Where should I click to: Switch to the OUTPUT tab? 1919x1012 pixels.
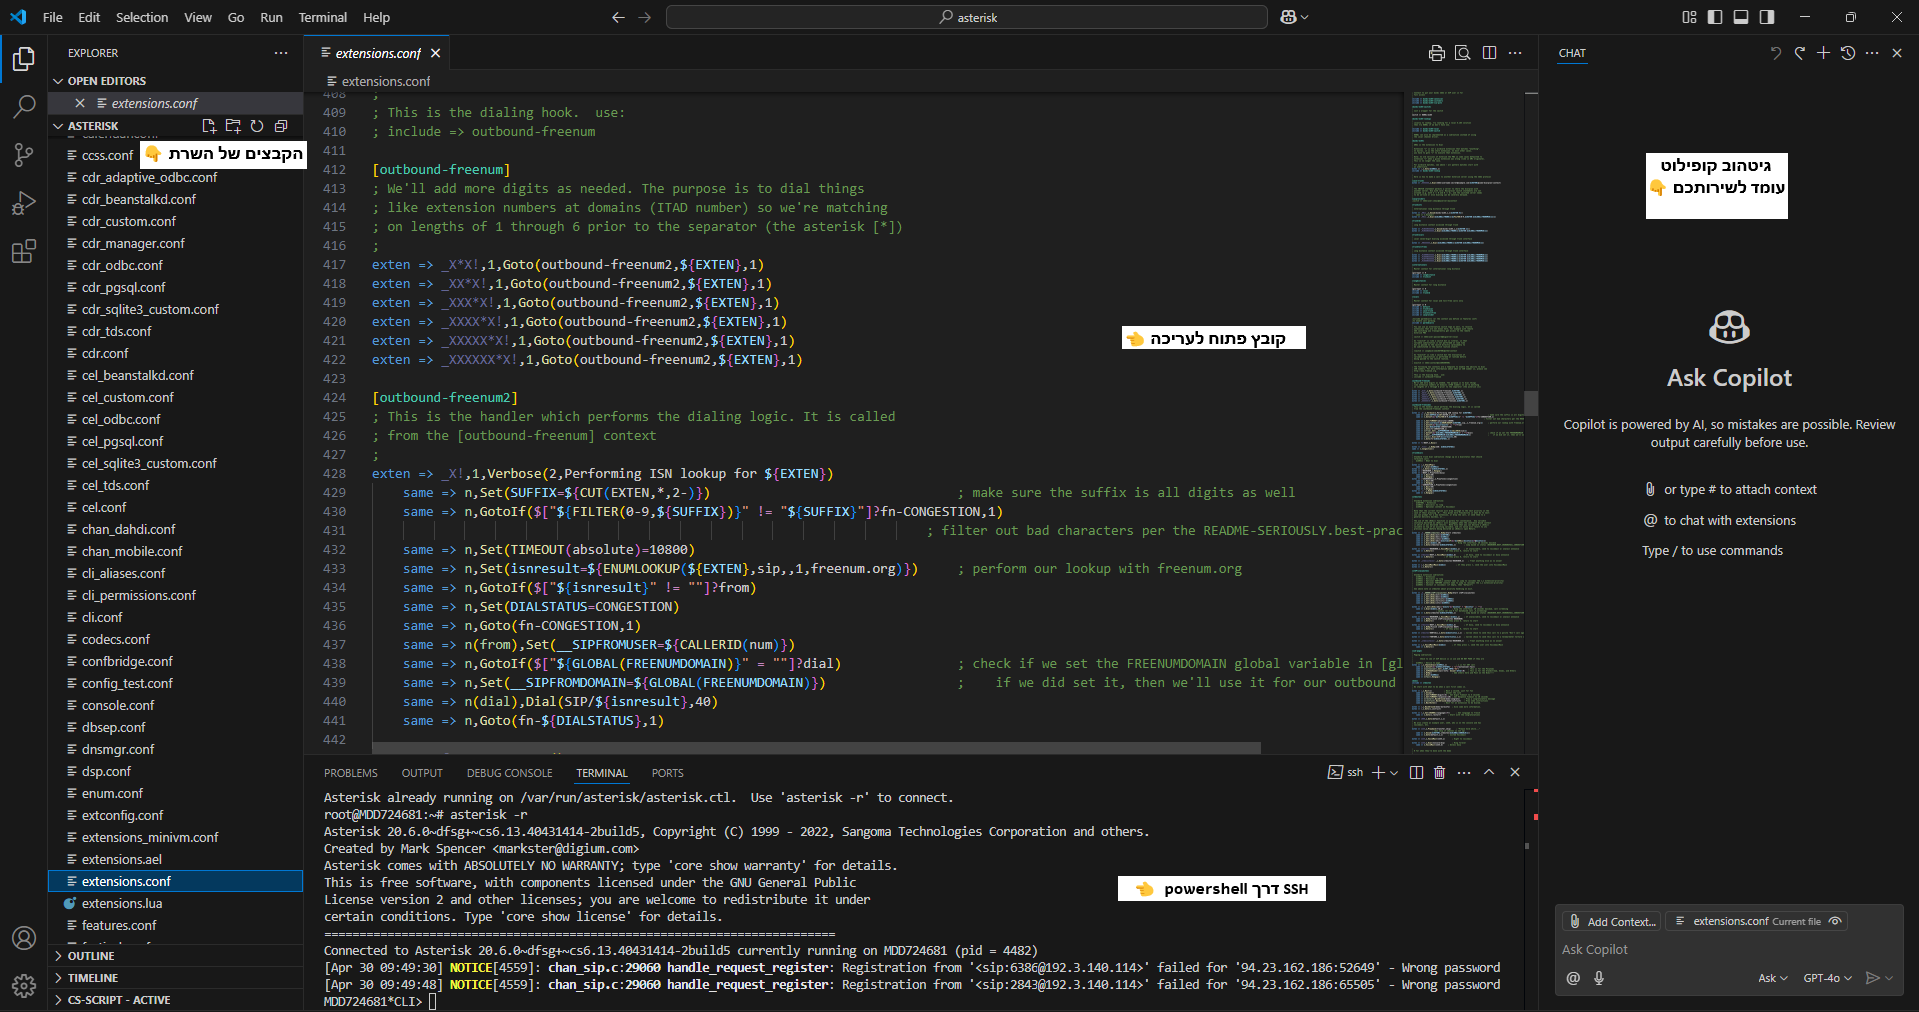click(422, 773)
